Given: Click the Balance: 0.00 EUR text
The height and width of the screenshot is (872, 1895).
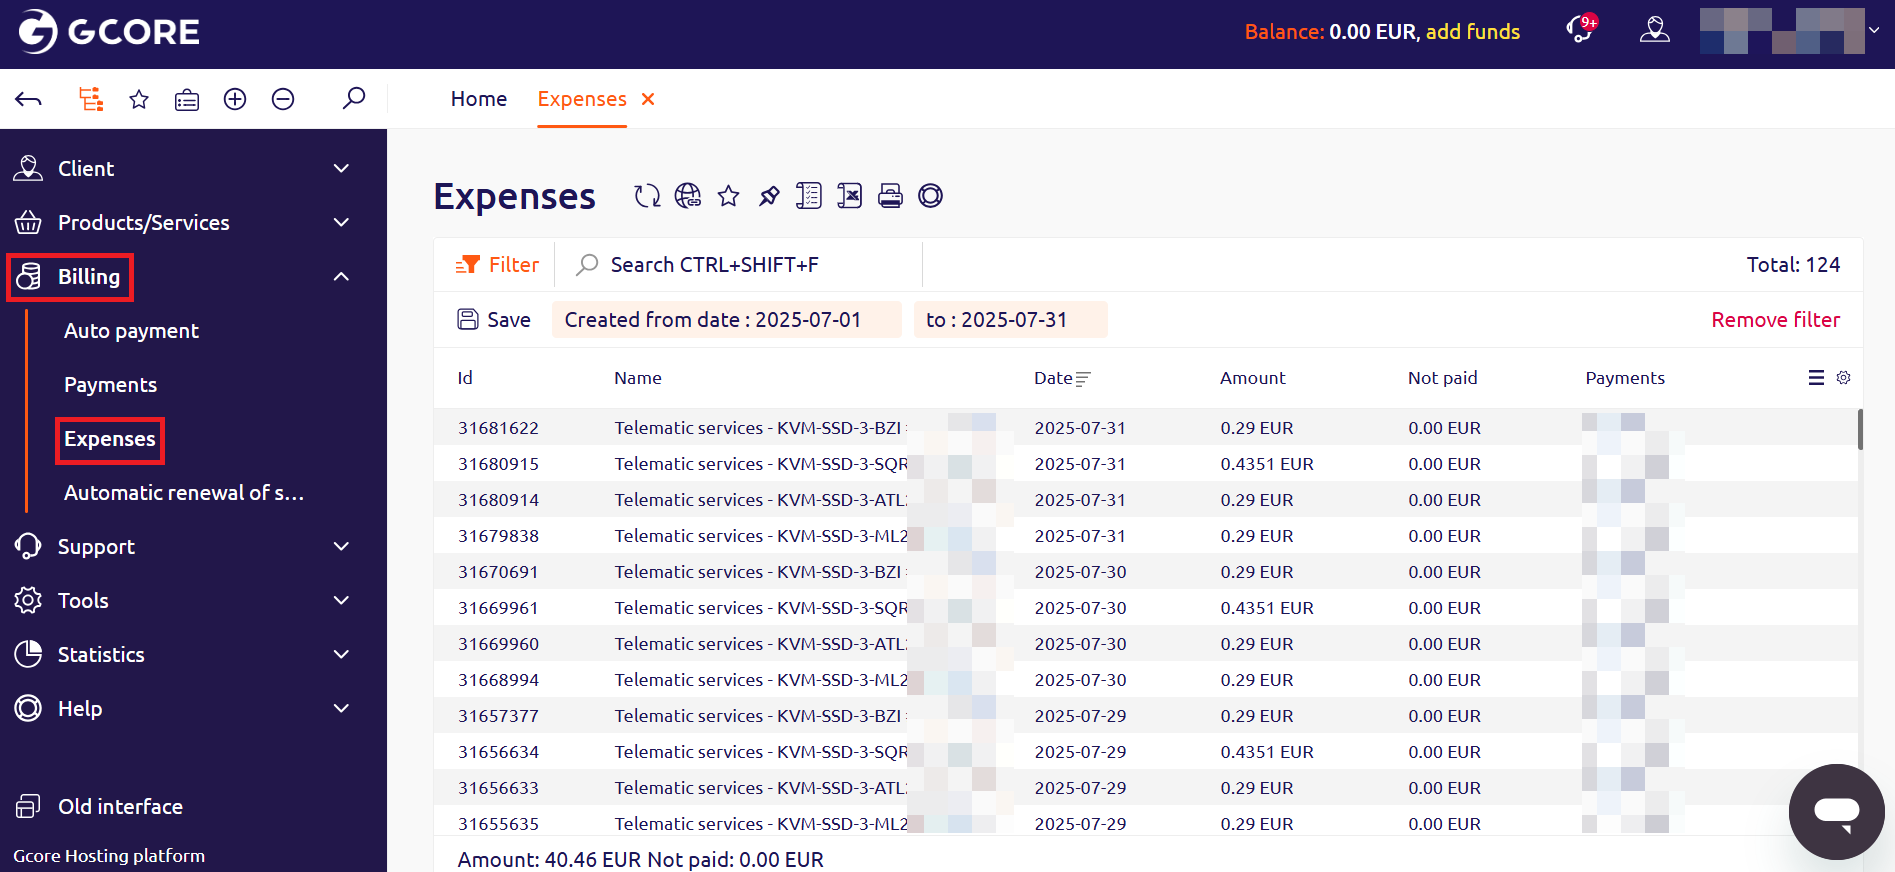Looking at the screenshot, I should pyautogui.click(x=1330, y=31).
